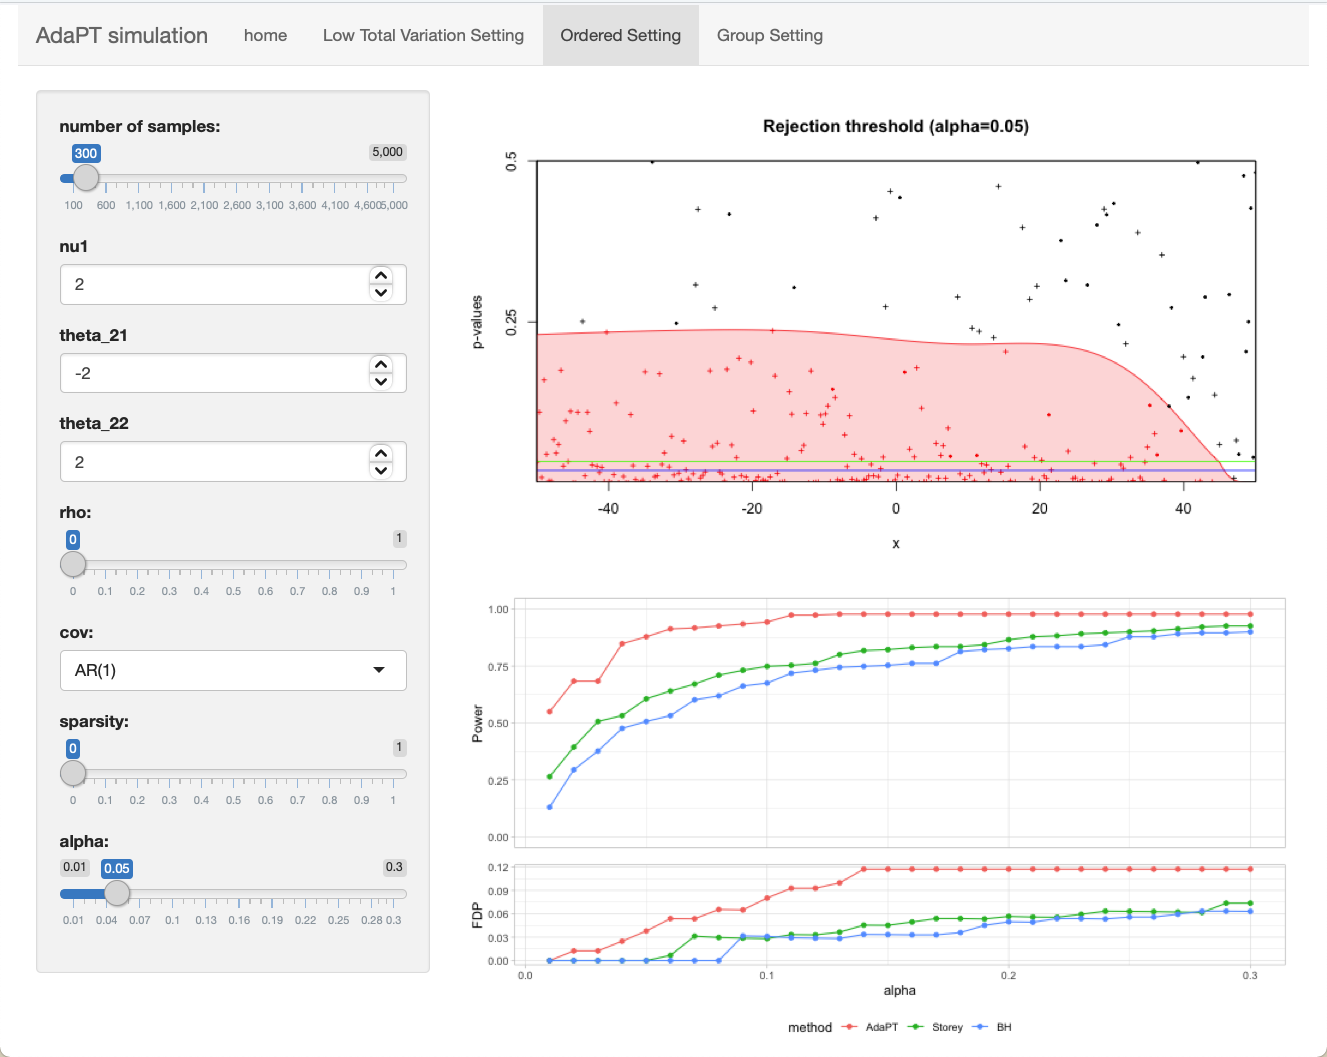
Task: Decrease theta_21 with the down arrow
Action: (x=381, y=382)
